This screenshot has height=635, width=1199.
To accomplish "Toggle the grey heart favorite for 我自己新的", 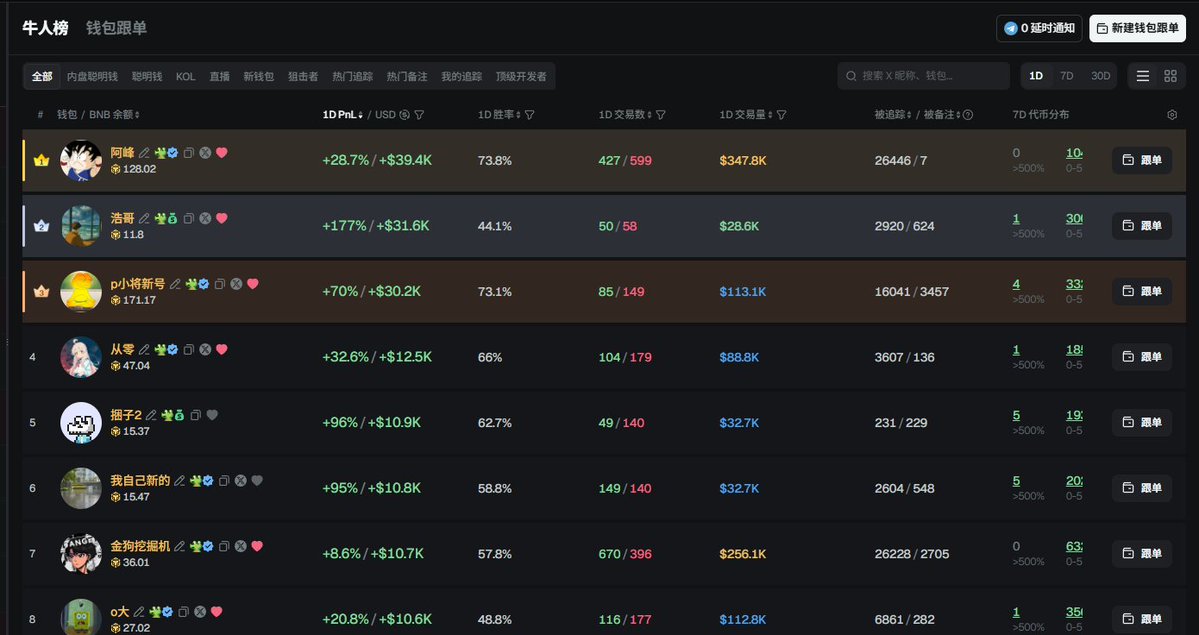I will tap(257, 480).
